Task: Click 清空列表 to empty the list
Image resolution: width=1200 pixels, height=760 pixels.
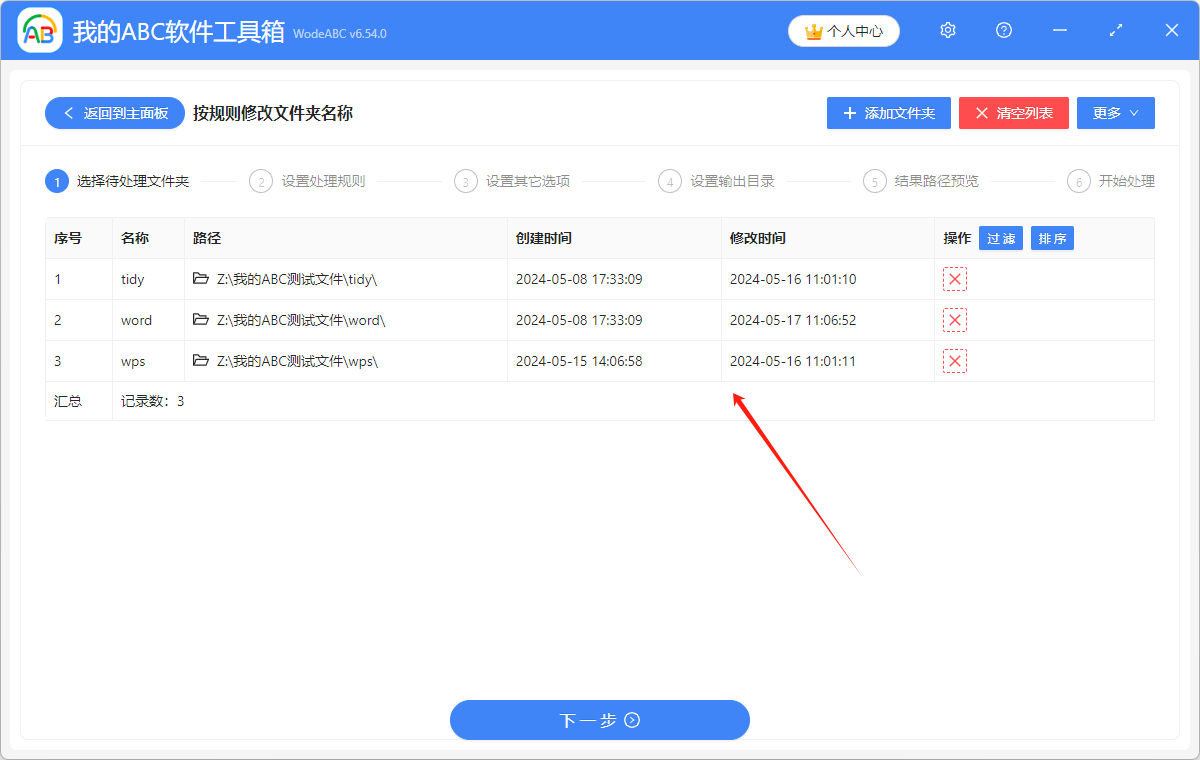Action: pyautogui.click(x=1013, y=112)
